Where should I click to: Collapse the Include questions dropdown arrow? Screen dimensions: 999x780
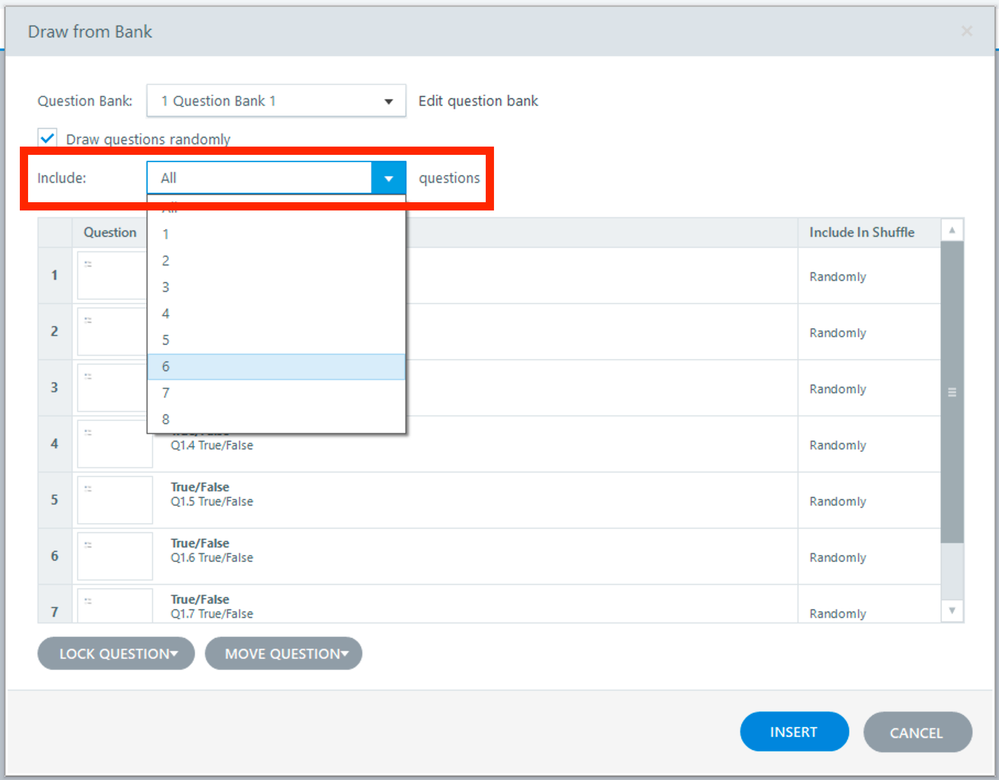(388, 178)
